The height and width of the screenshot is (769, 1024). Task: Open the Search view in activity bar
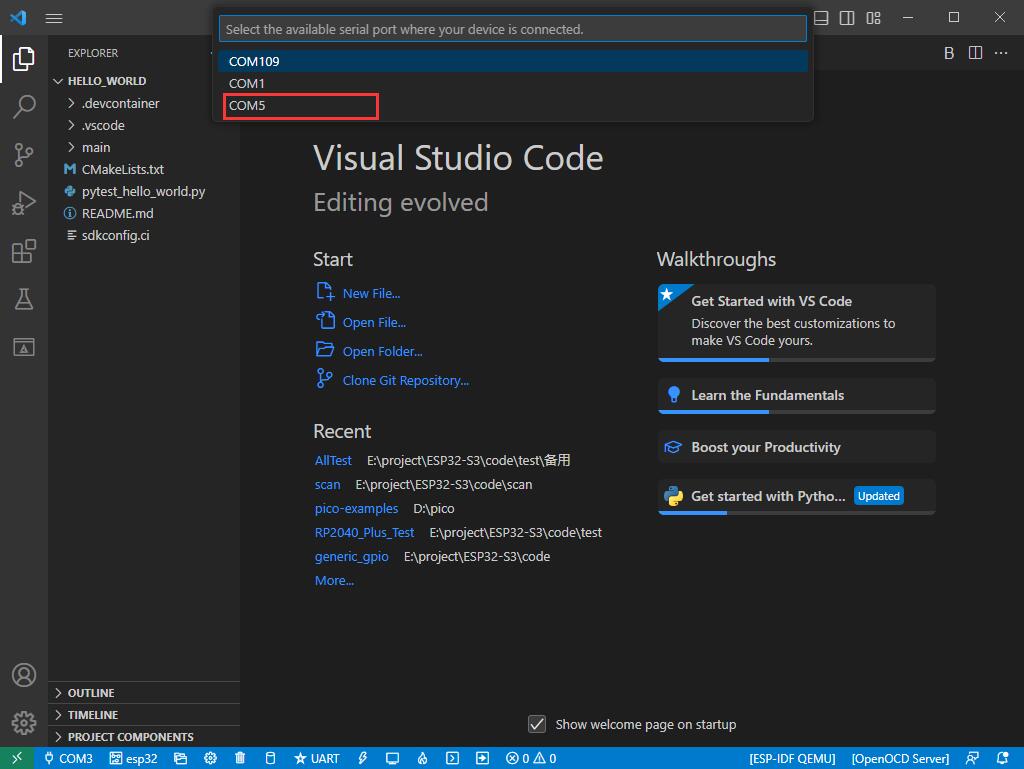pos(24,106)
